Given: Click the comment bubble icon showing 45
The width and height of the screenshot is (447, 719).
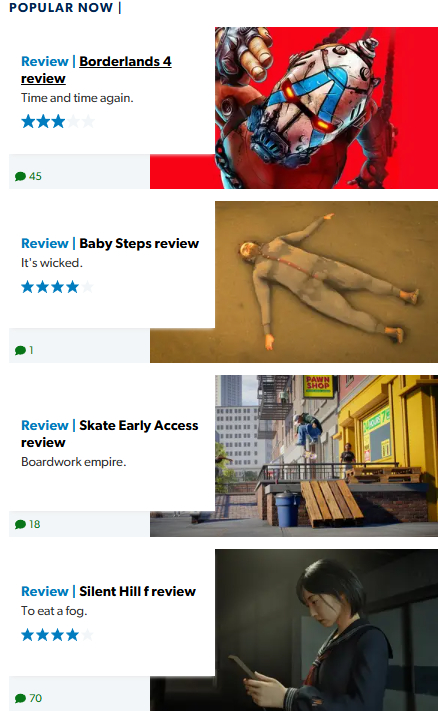Looking at the screenshot, I should 20,177.
